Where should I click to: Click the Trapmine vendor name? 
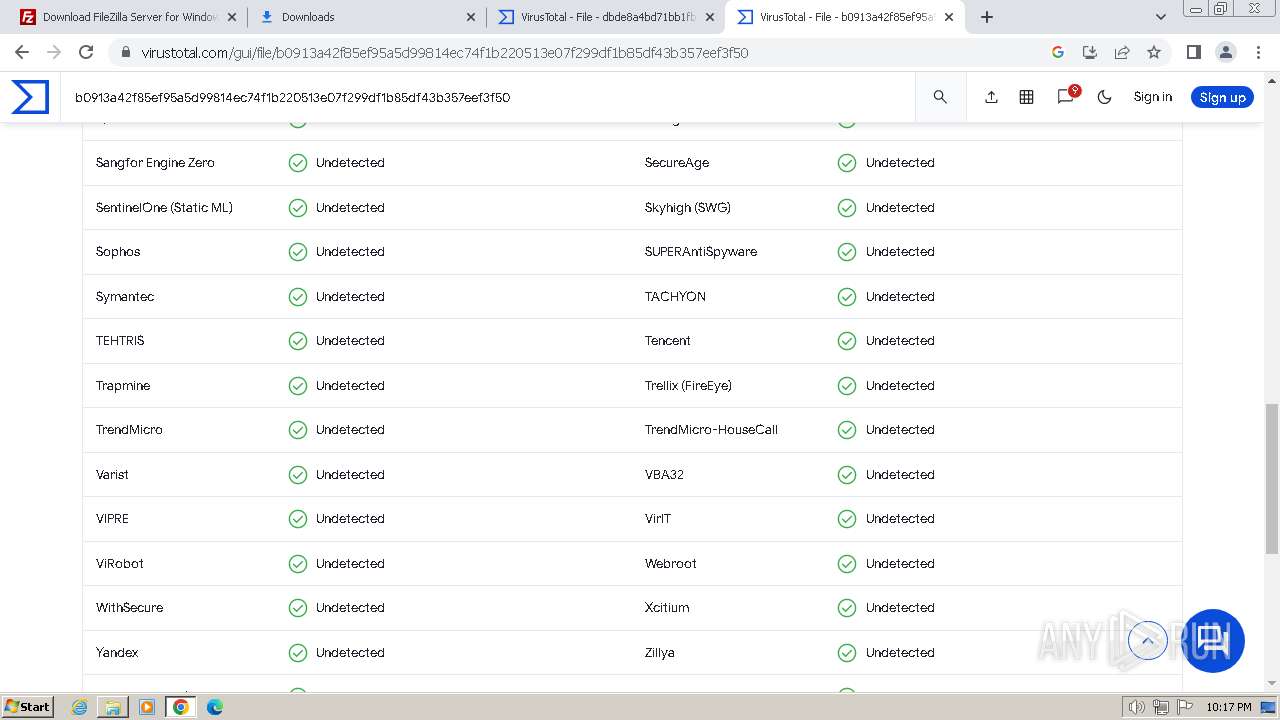123,386
